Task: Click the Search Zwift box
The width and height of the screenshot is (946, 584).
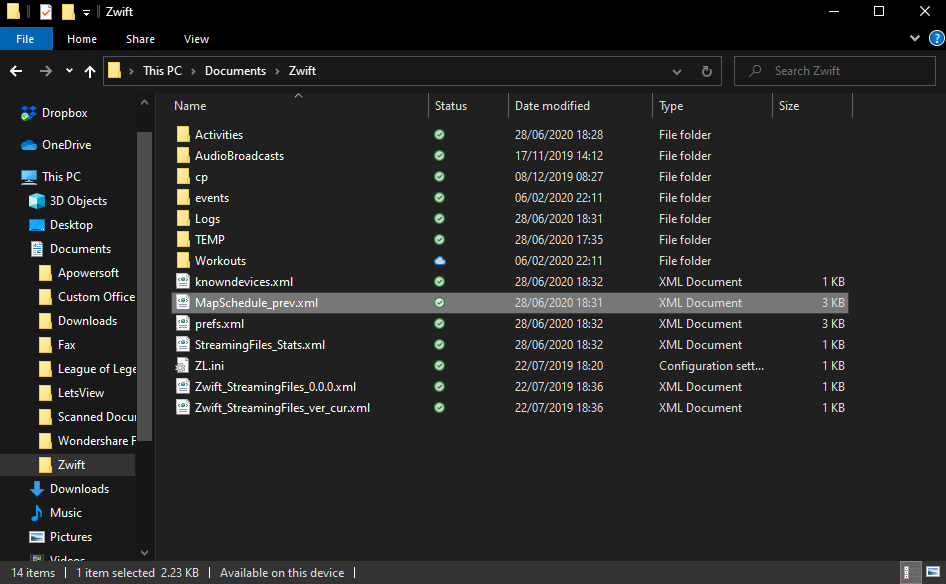Action: [x=834, y=71]
